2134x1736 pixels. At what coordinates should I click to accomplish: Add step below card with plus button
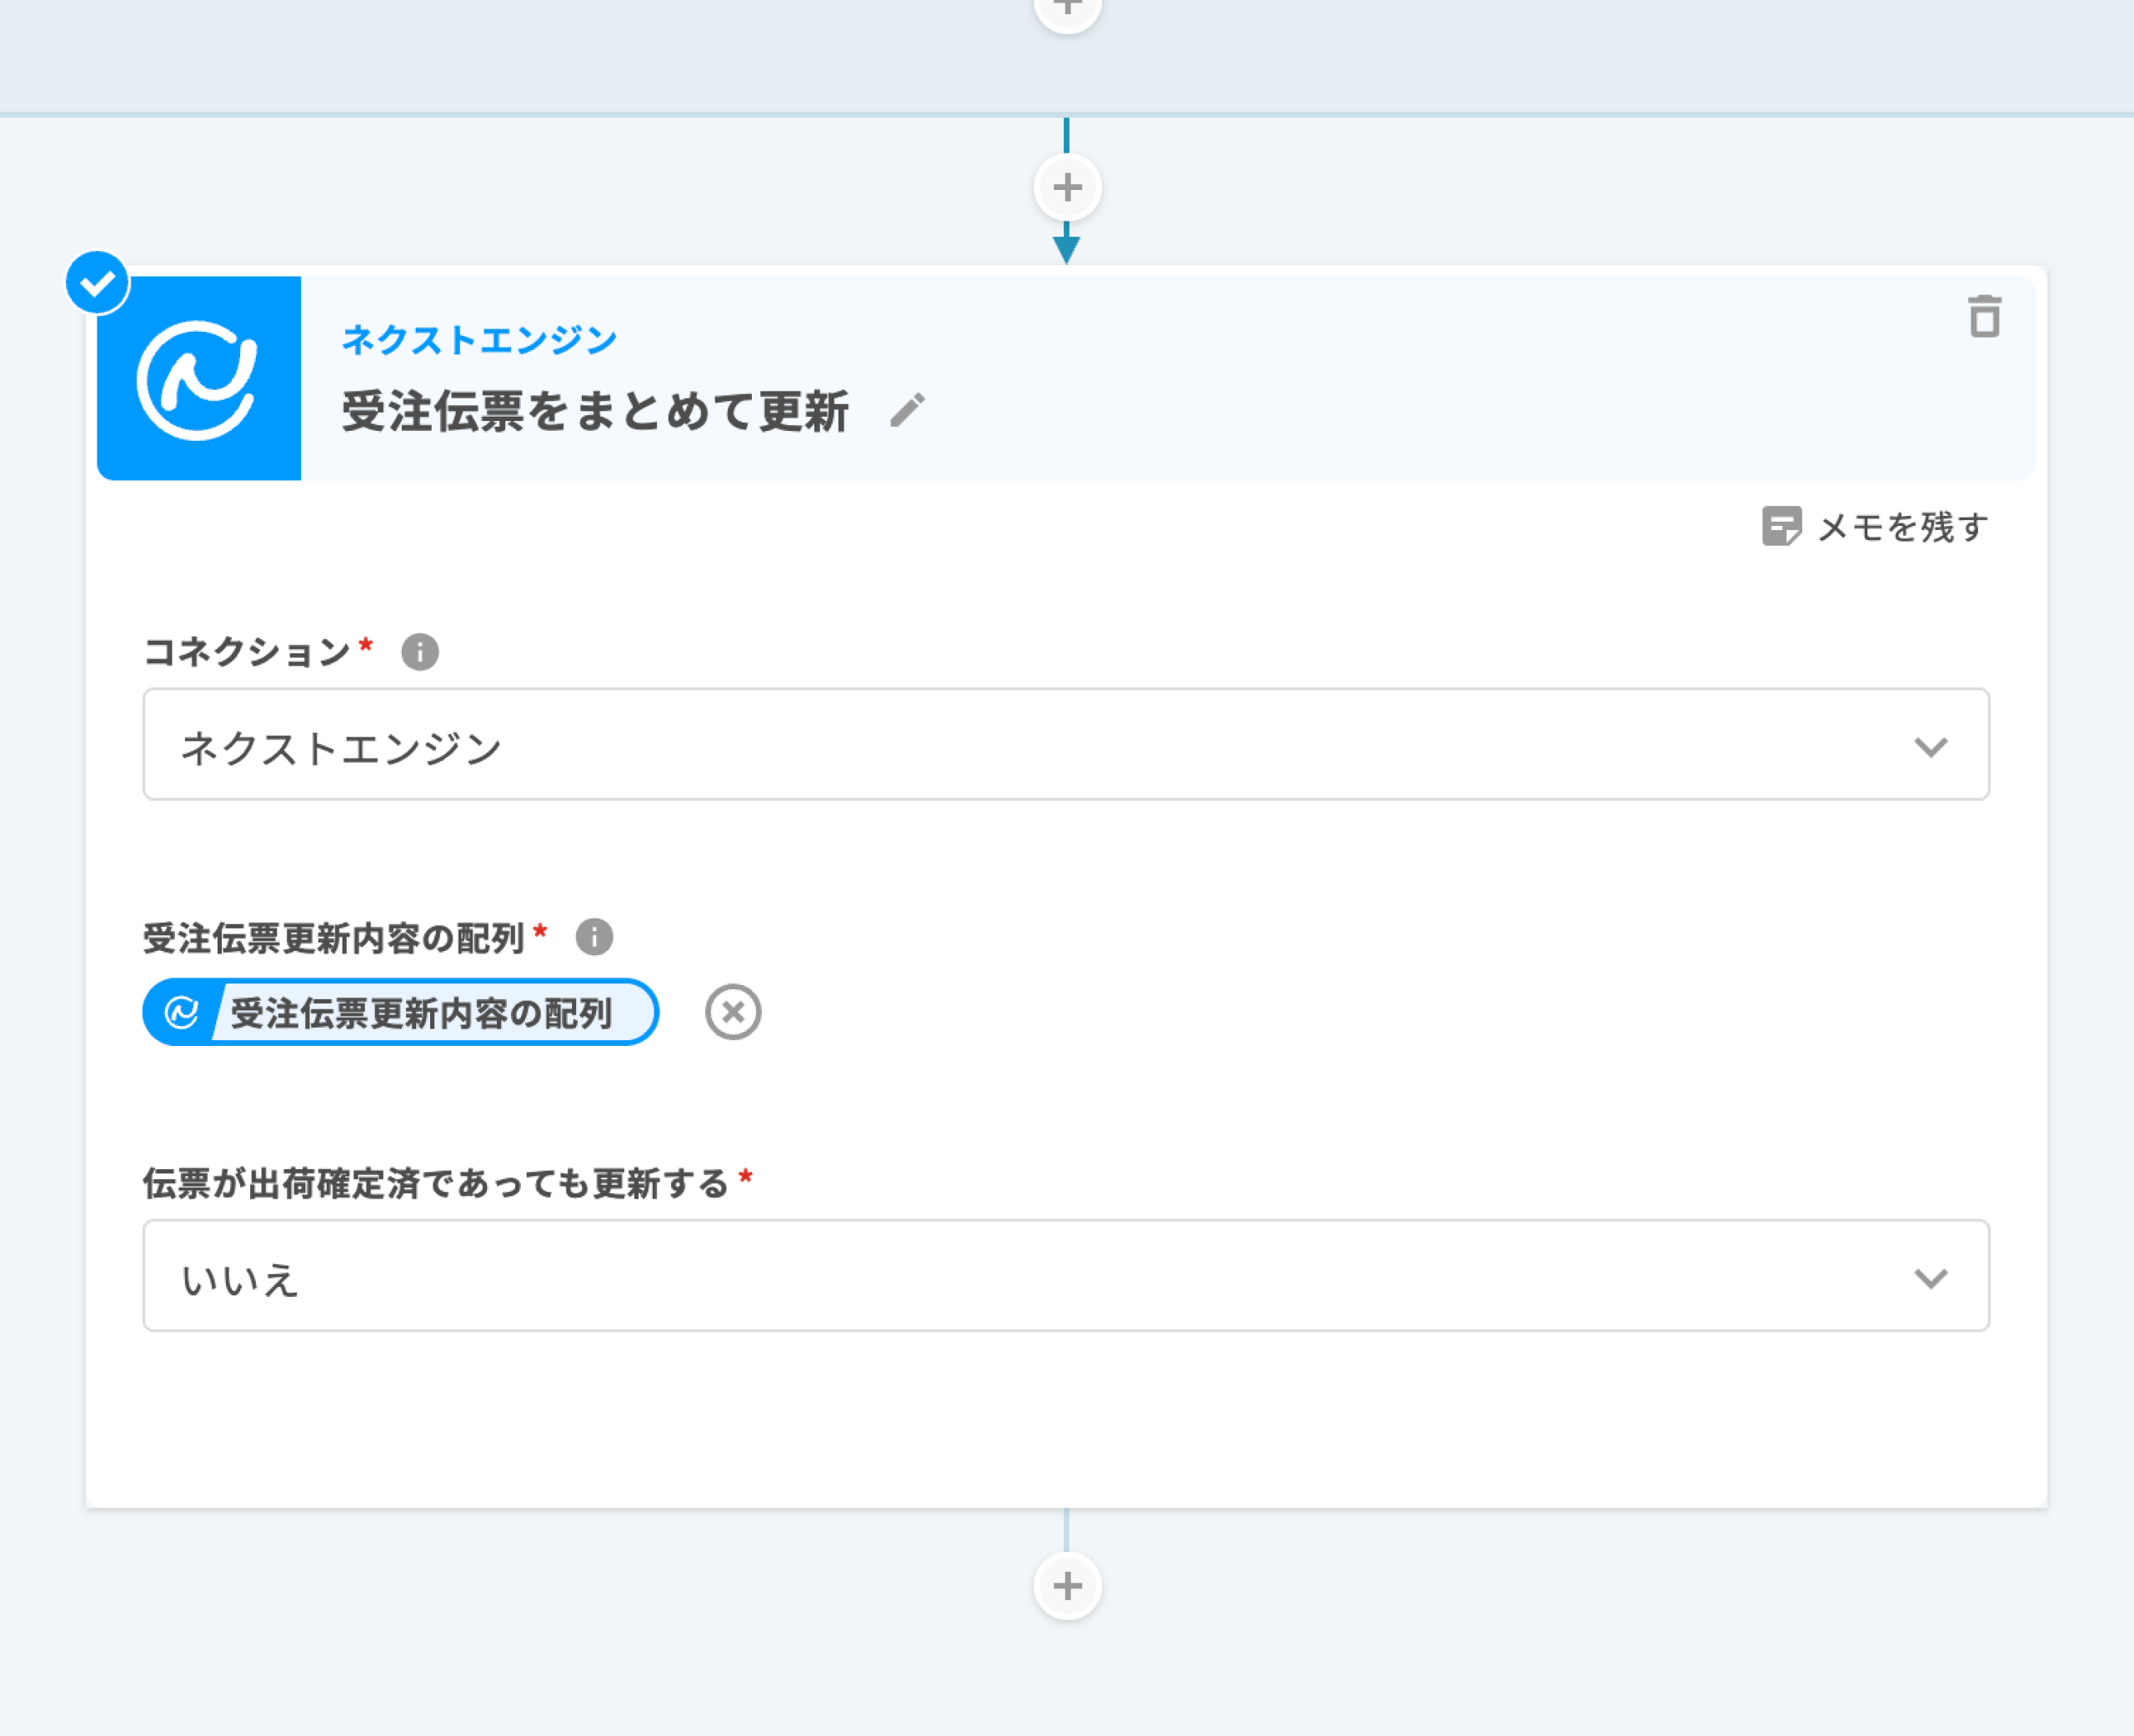pos(1067,1585)
